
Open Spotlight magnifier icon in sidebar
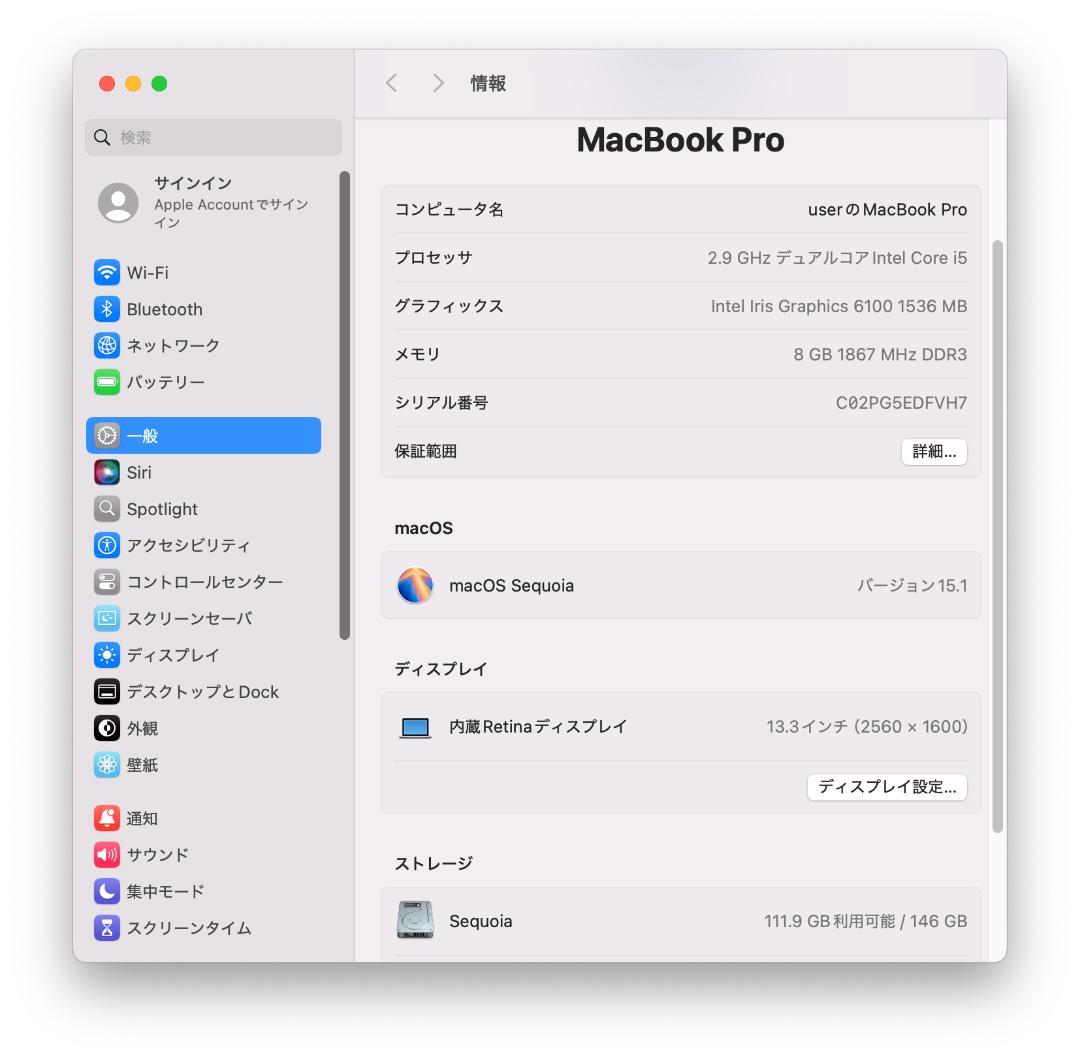point(107,509)
